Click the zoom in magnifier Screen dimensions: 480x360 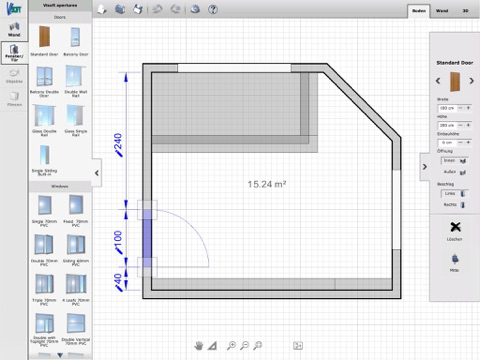(x=231, y=346)
